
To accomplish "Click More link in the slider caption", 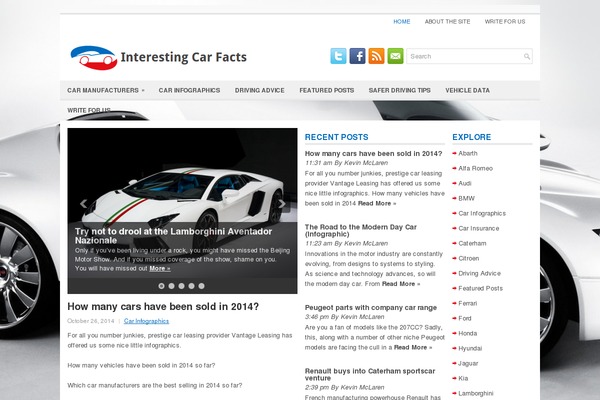I will point(160,269).
